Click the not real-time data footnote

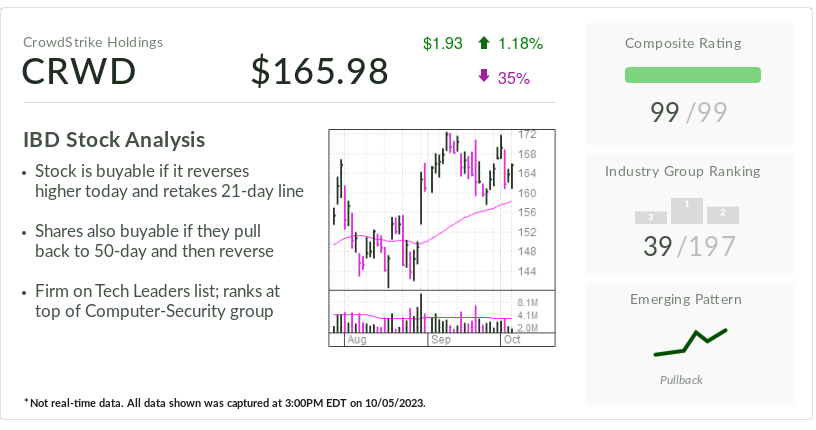225,403
